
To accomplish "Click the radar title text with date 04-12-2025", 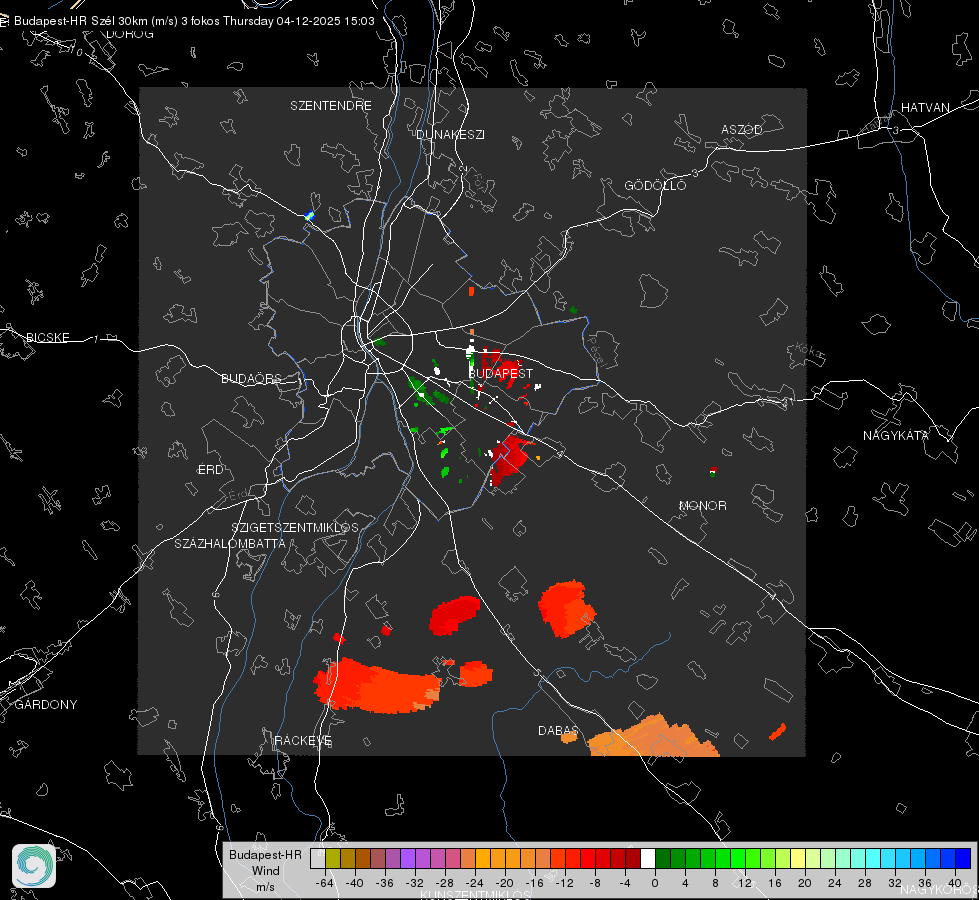I will pos(194,21).
